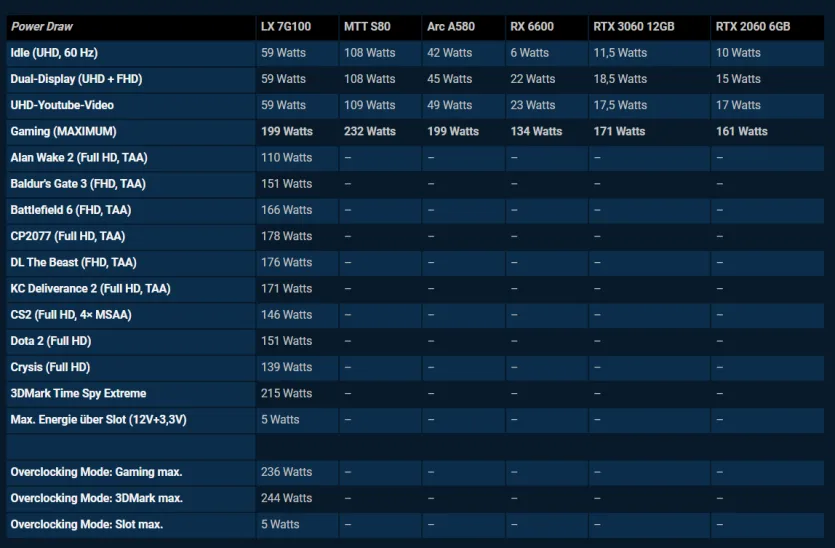Screen dimensions: 835x548
Task: Click the 6 Watts idle value for RX 6600
Action: pos(529,53)
